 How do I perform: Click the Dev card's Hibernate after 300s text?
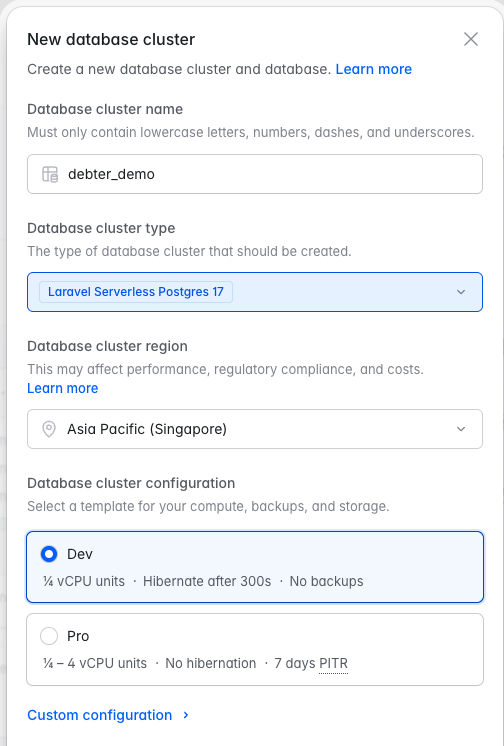click(207, 581)
